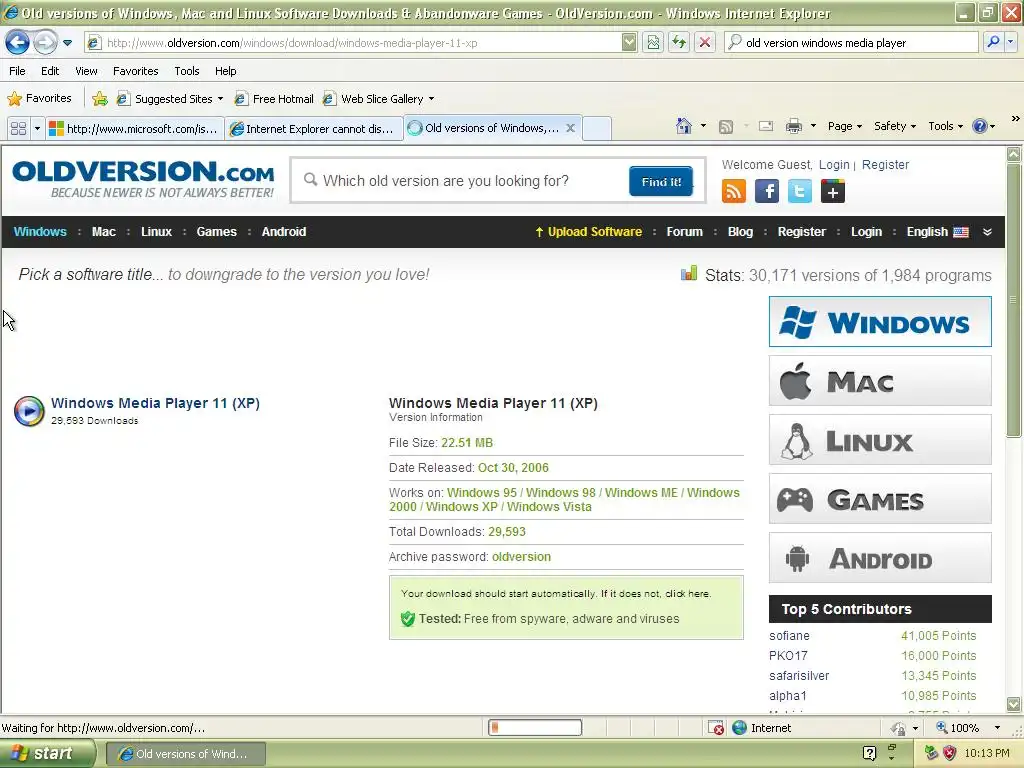Viewport: 1024px width, 768px height.
Task: Click the large Linux category button
Action: tap(880, 440)
